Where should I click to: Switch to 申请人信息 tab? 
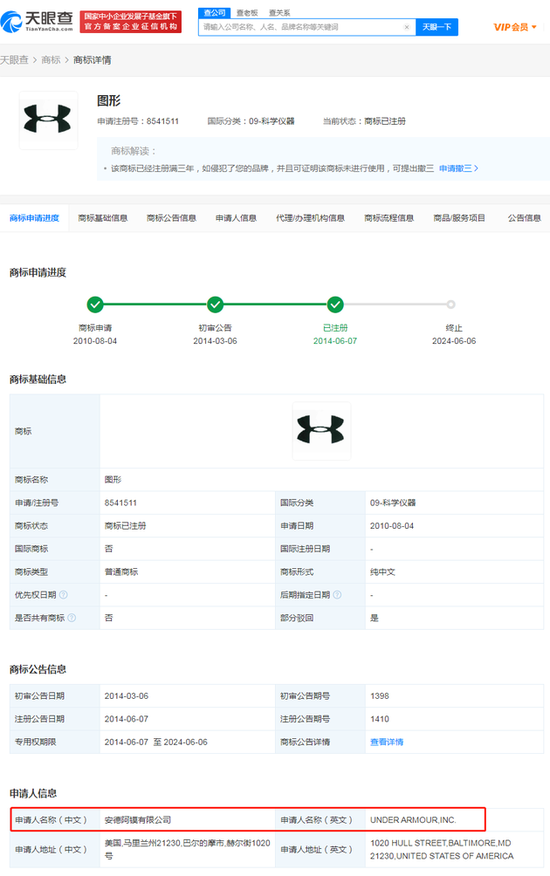(x=236, y=218)
